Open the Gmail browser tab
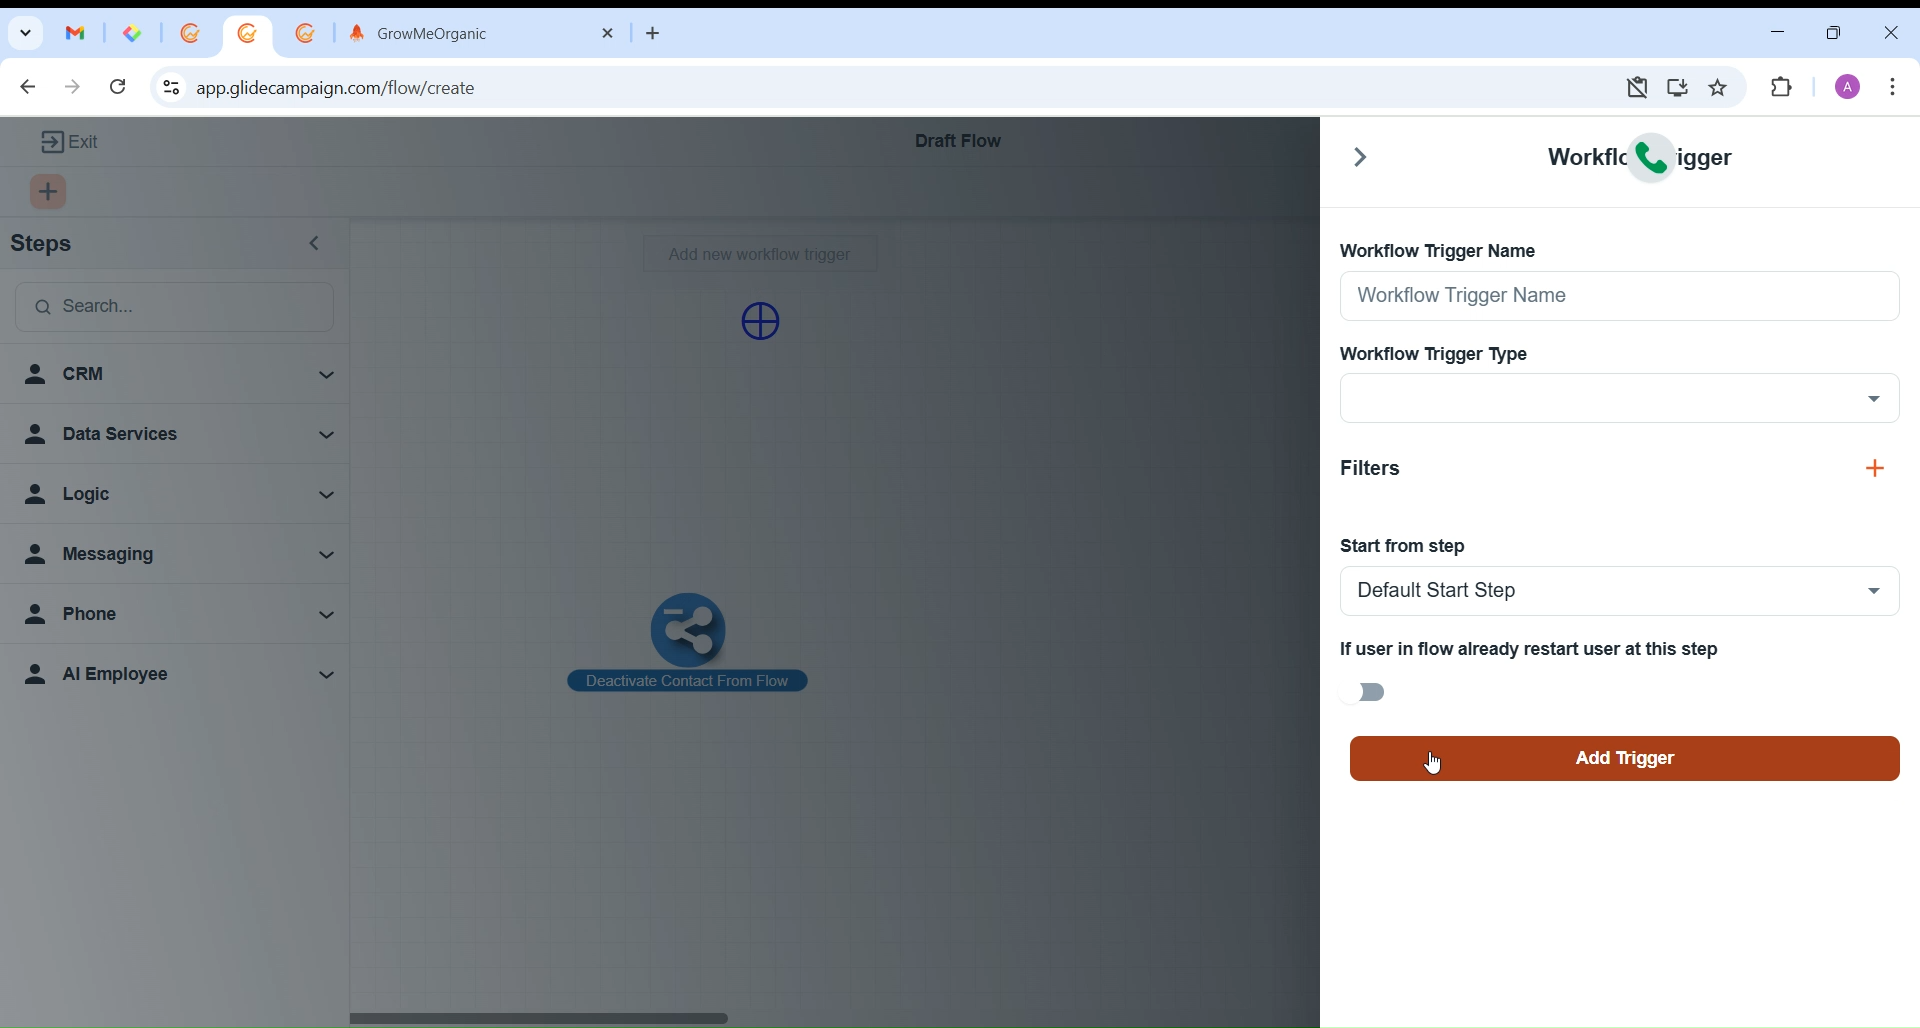 (76, 34)
